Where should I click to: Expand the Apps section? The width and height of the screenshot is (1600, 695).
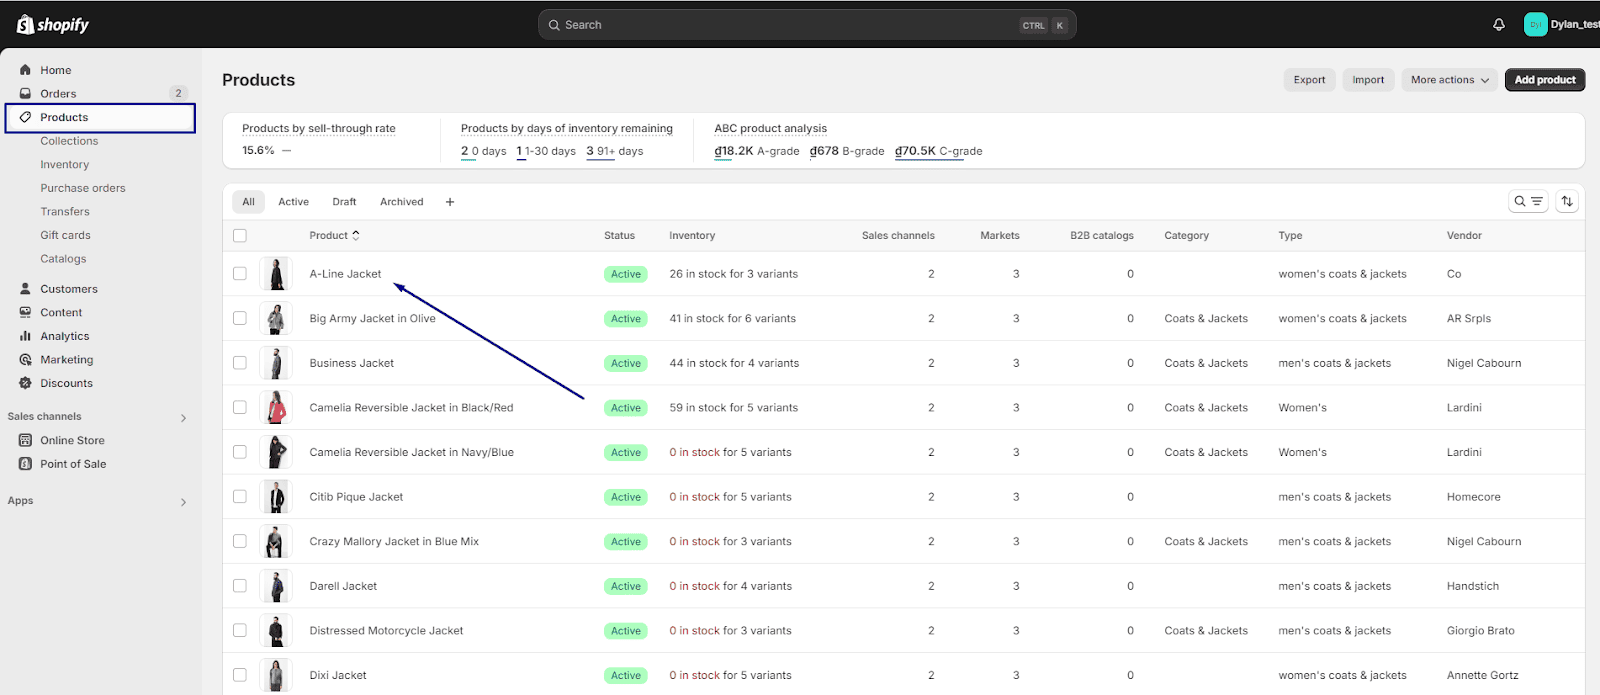pos(183,502)
